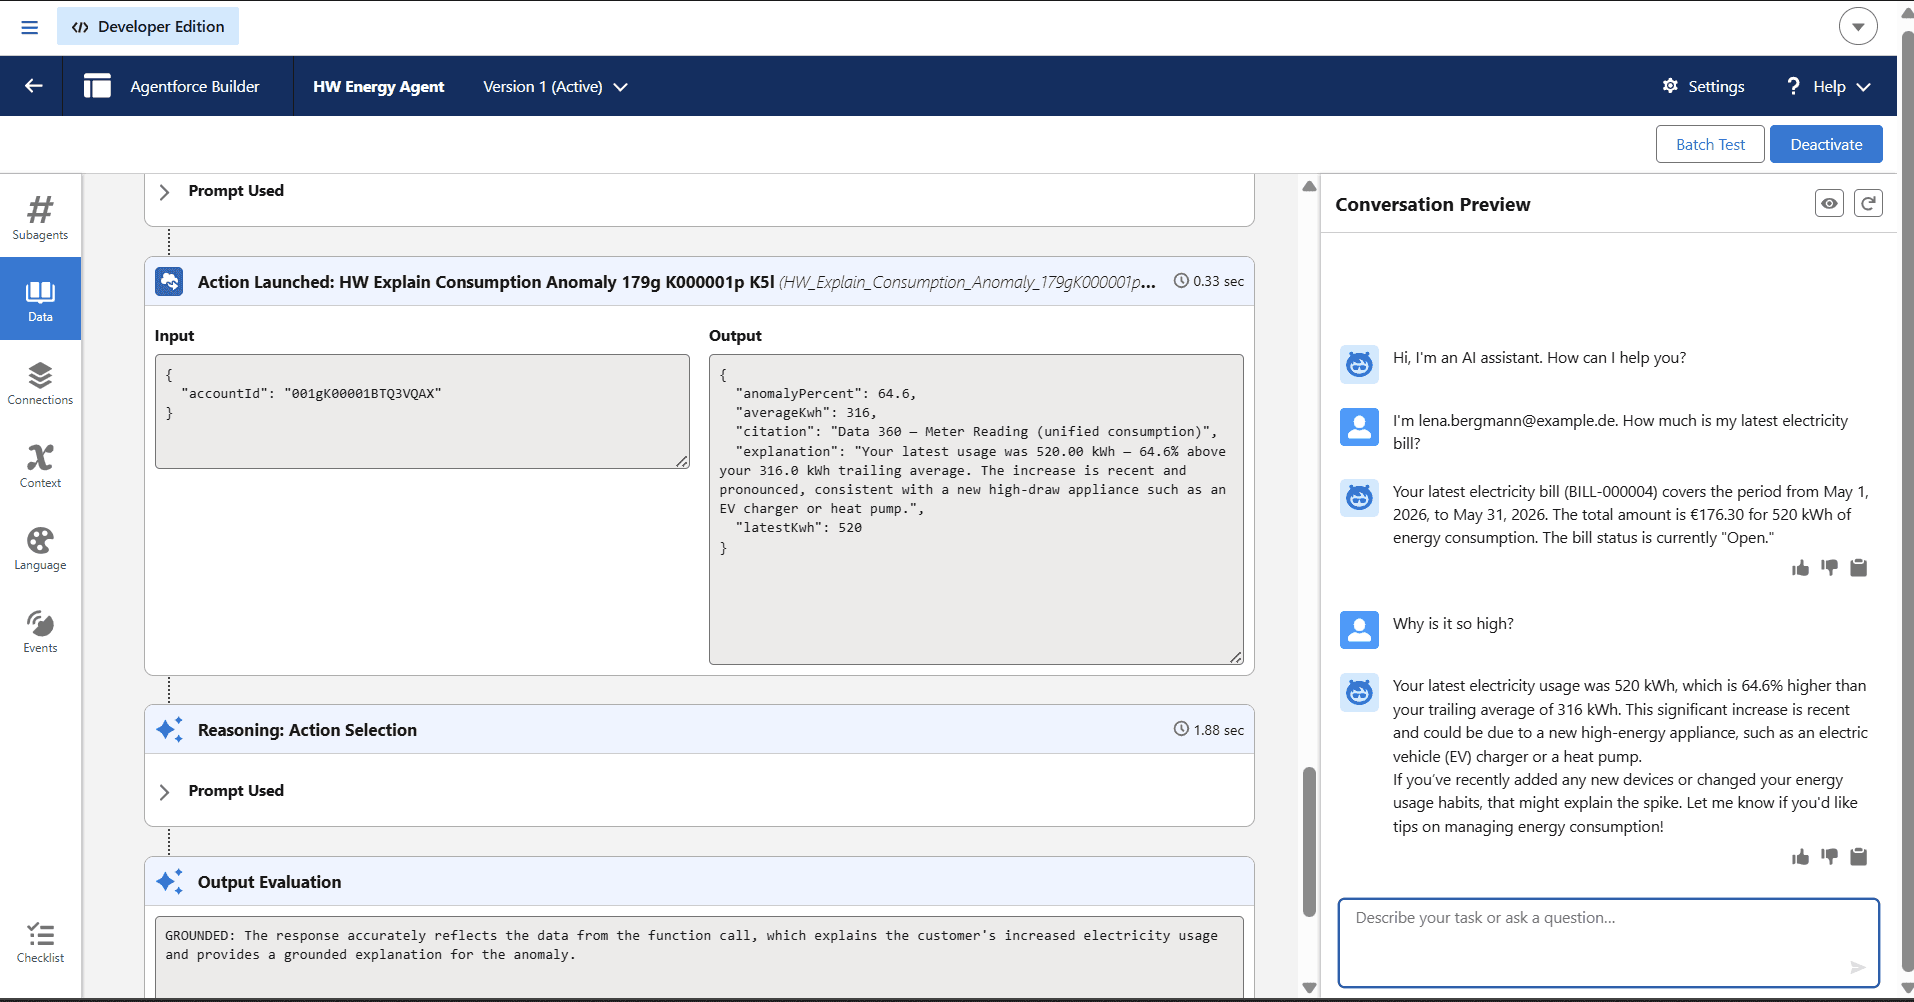Click the HW Energy Agent title
Screen dimensions: 1914x1002
click(x=378, y=87)
